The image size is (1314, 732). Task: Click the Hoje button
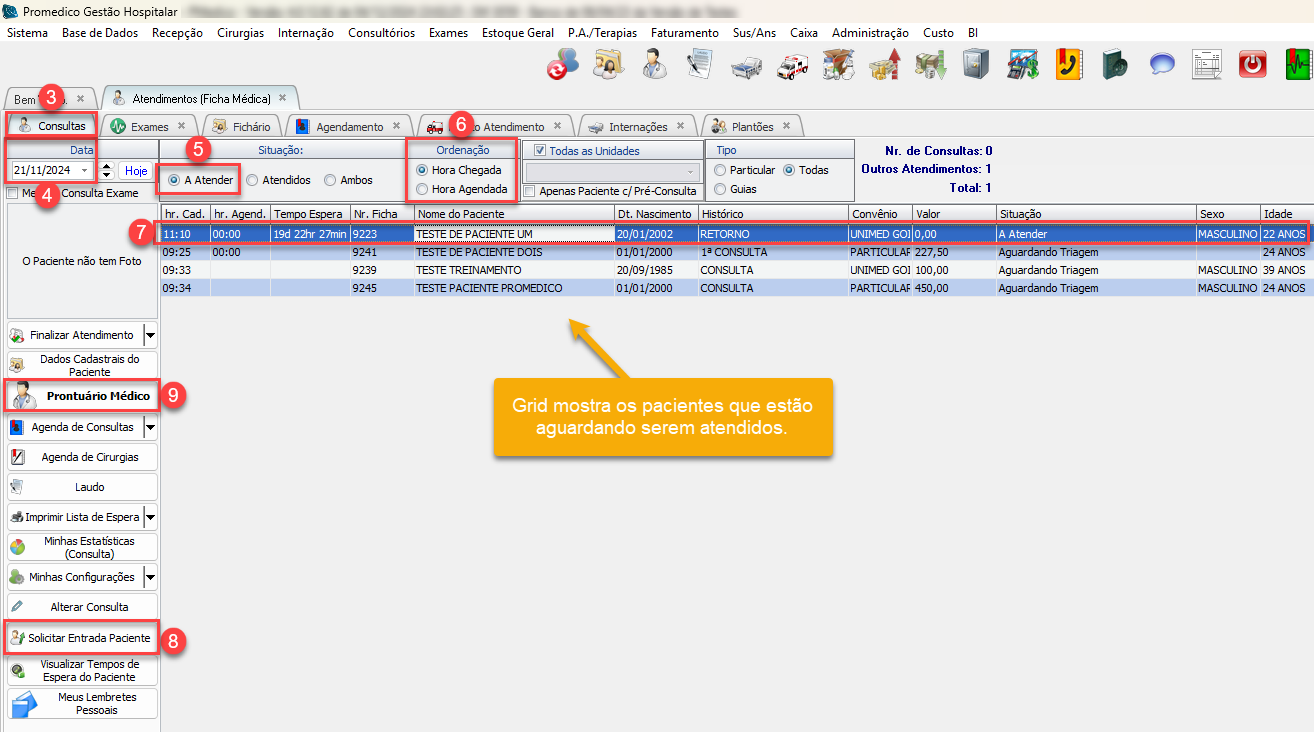tap(136, 171)
